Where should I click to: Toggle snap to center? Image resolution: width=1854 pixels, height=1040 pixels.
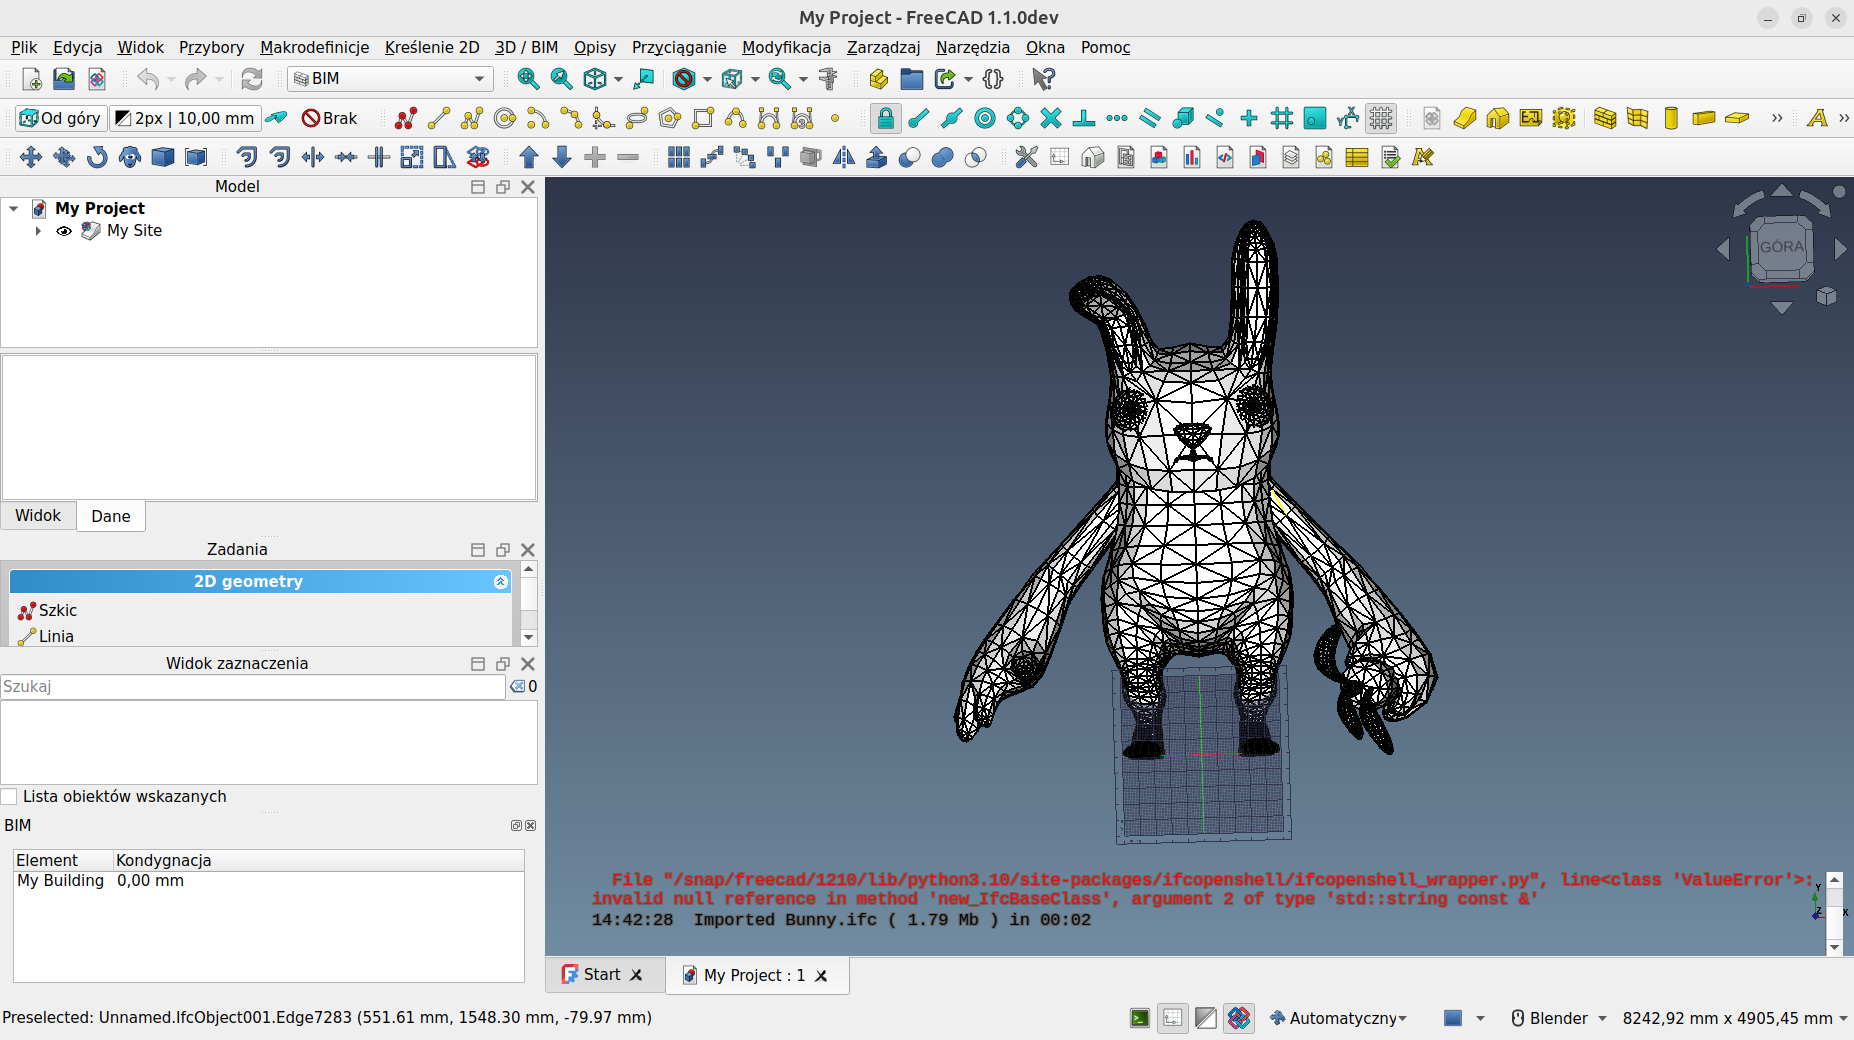tap(985, 118)
